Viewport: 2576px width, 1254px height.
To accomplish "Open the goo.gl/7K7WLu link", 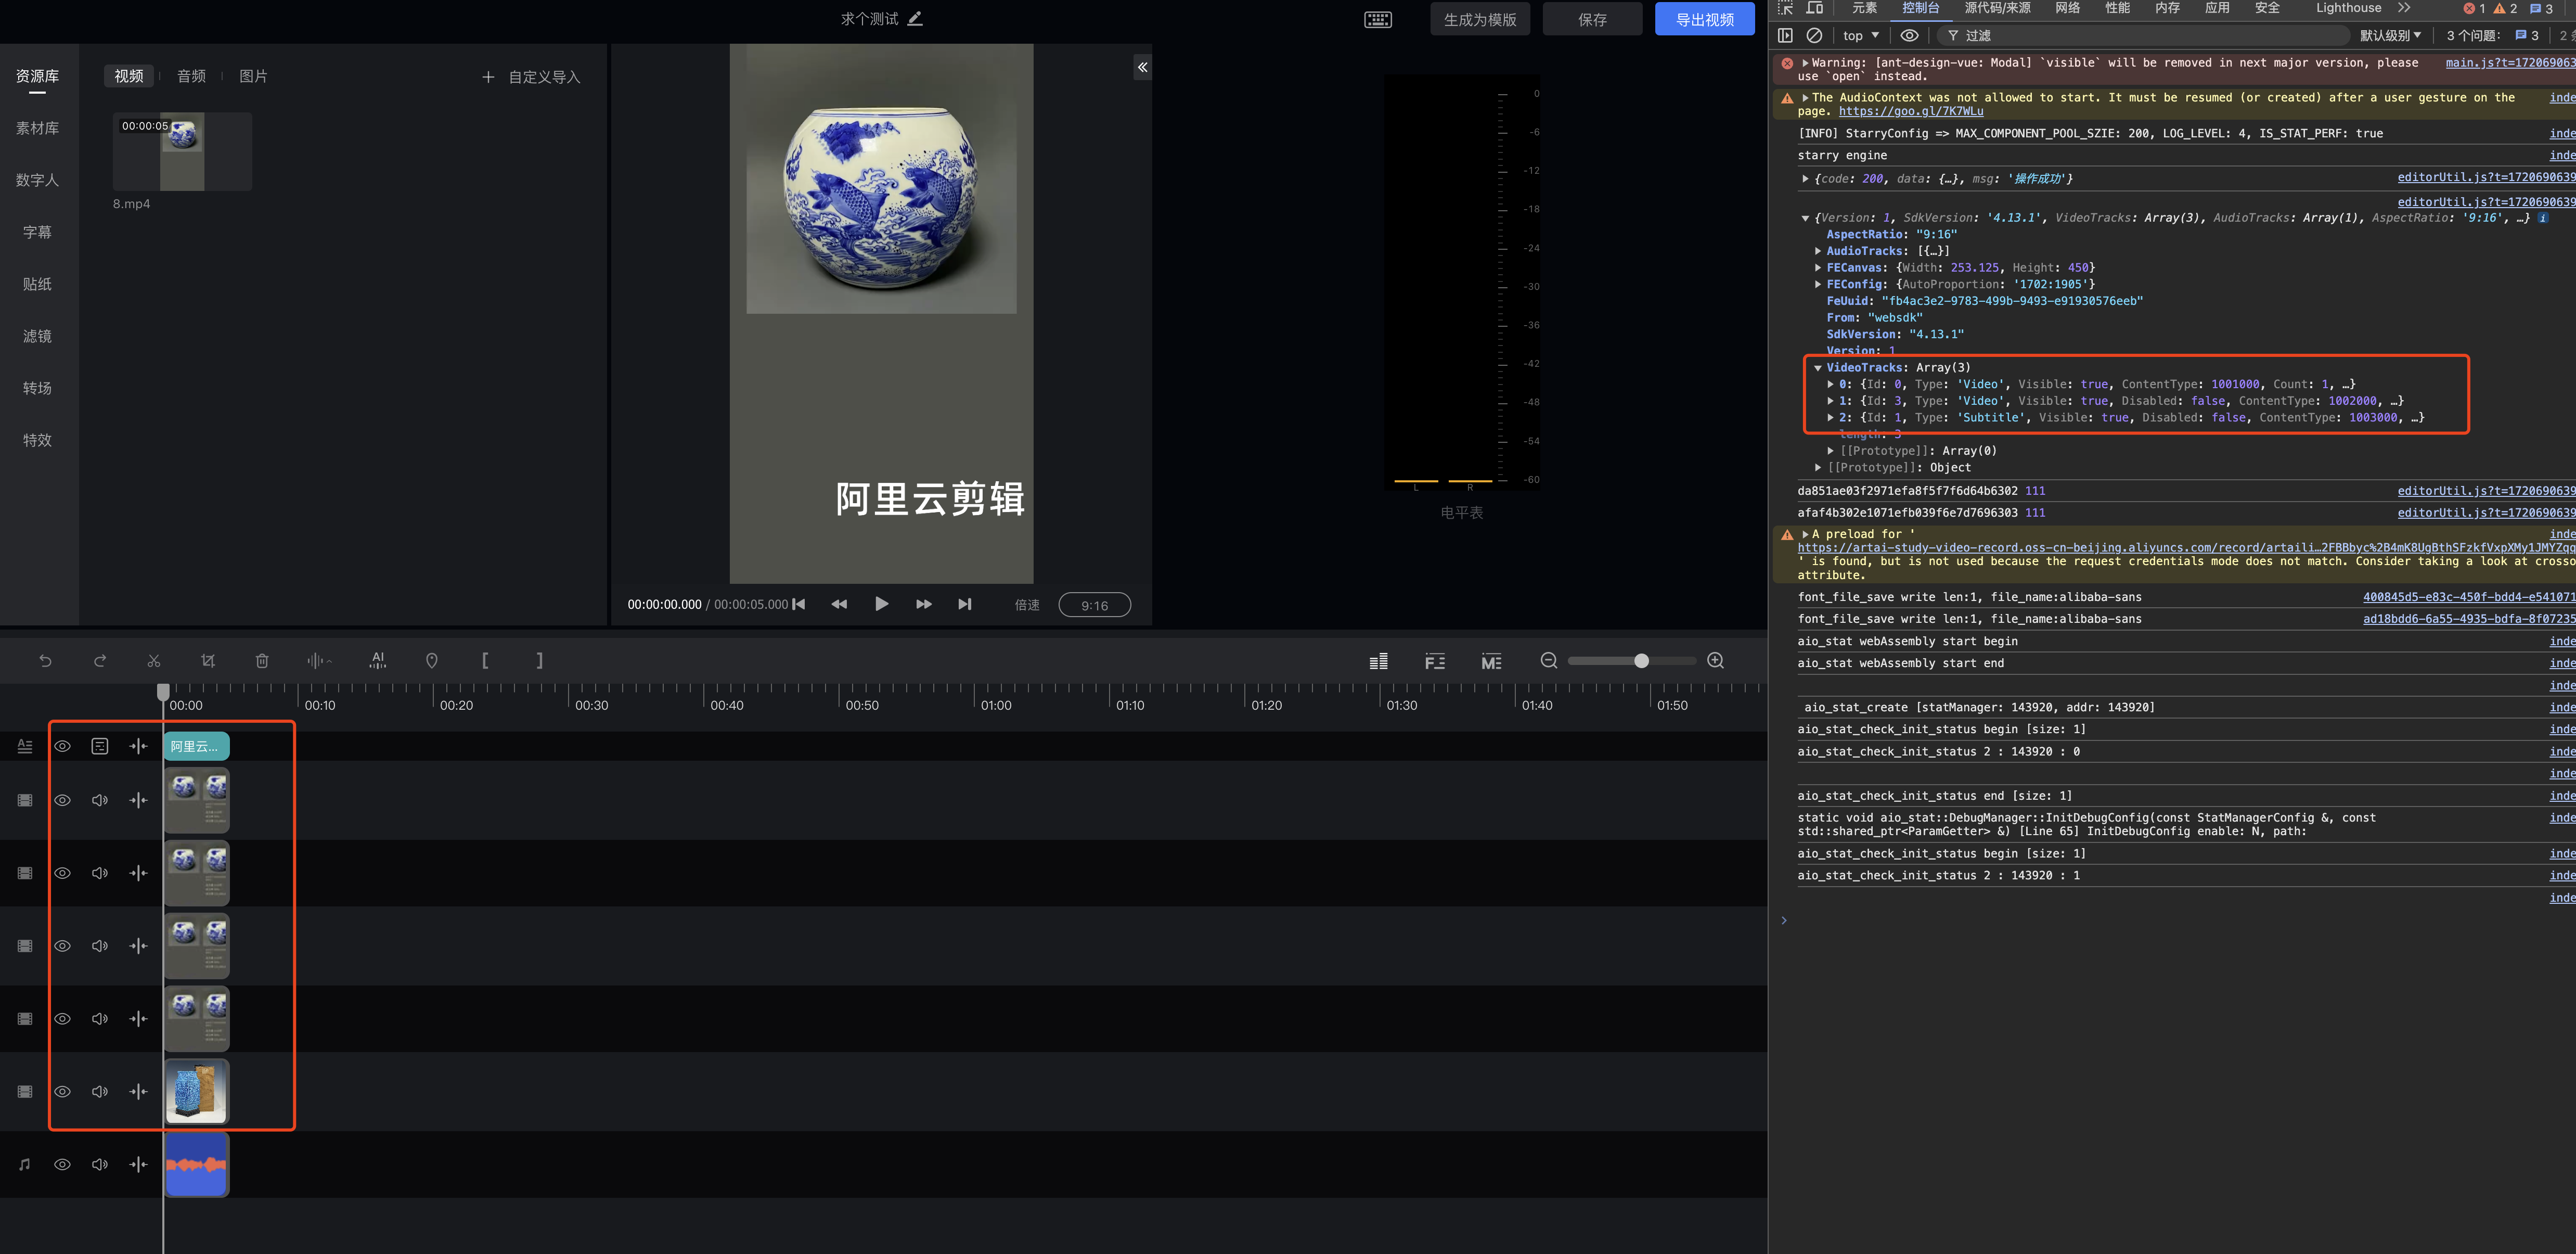I will pos(1910,111).
